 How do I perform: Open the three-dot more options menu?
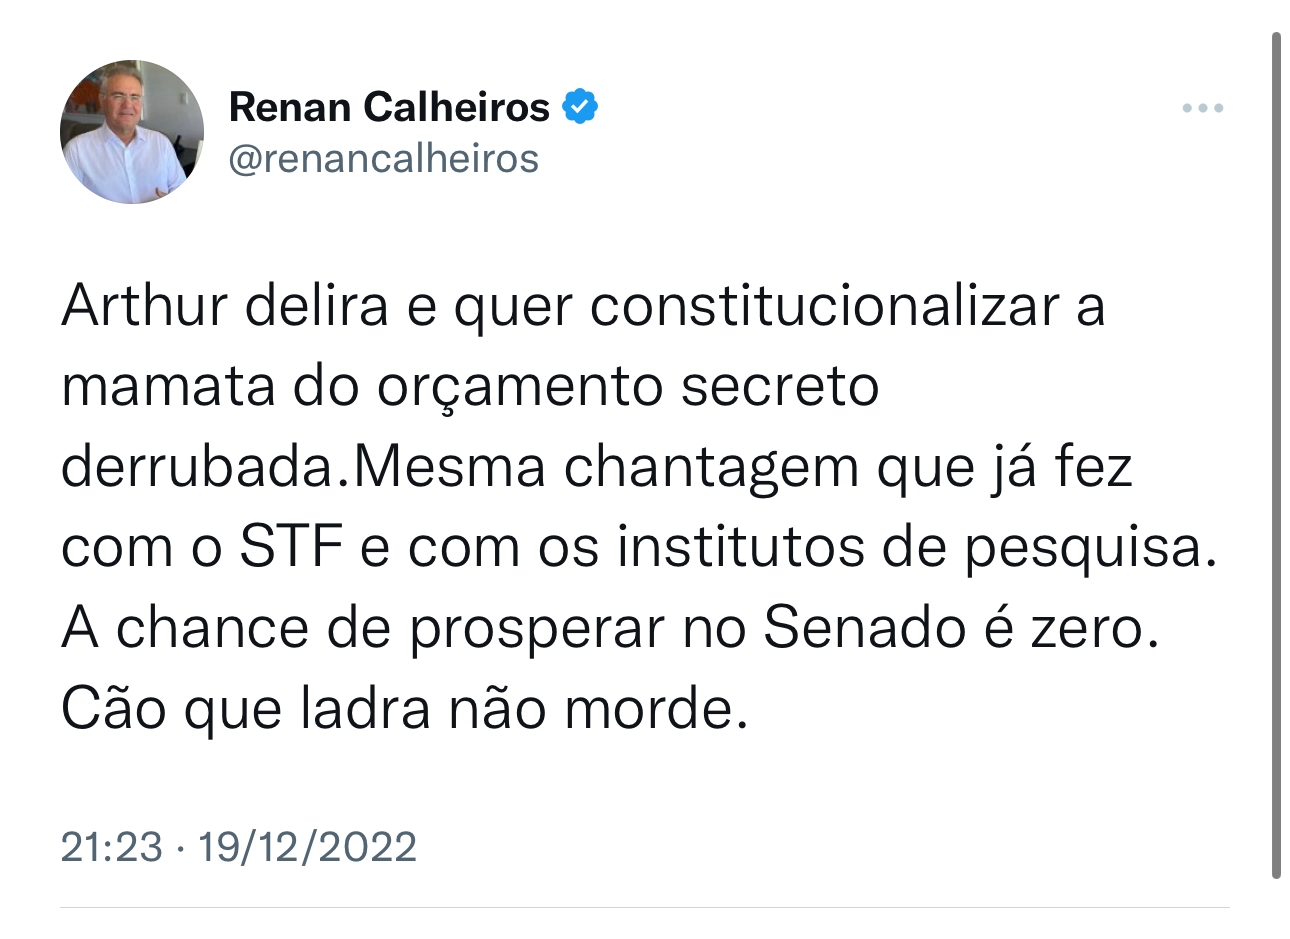pyautogui.click(x=1202, y=108)
